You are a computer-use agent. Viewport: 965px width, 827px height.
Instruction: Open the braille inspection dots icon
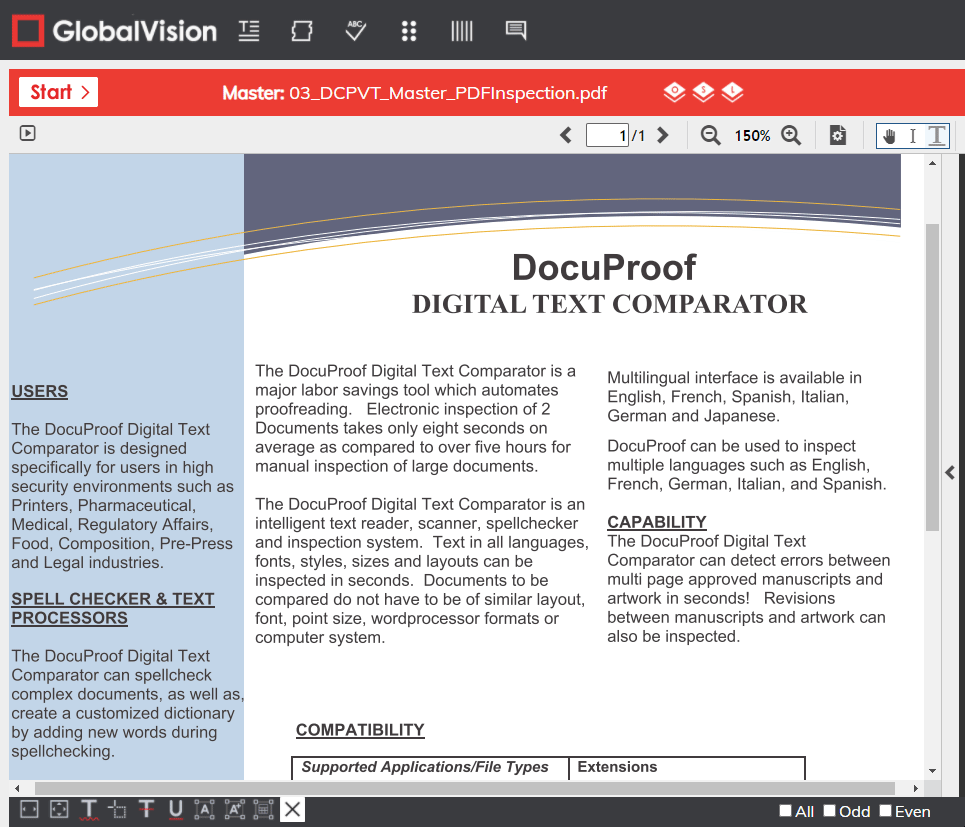[408, 31]
